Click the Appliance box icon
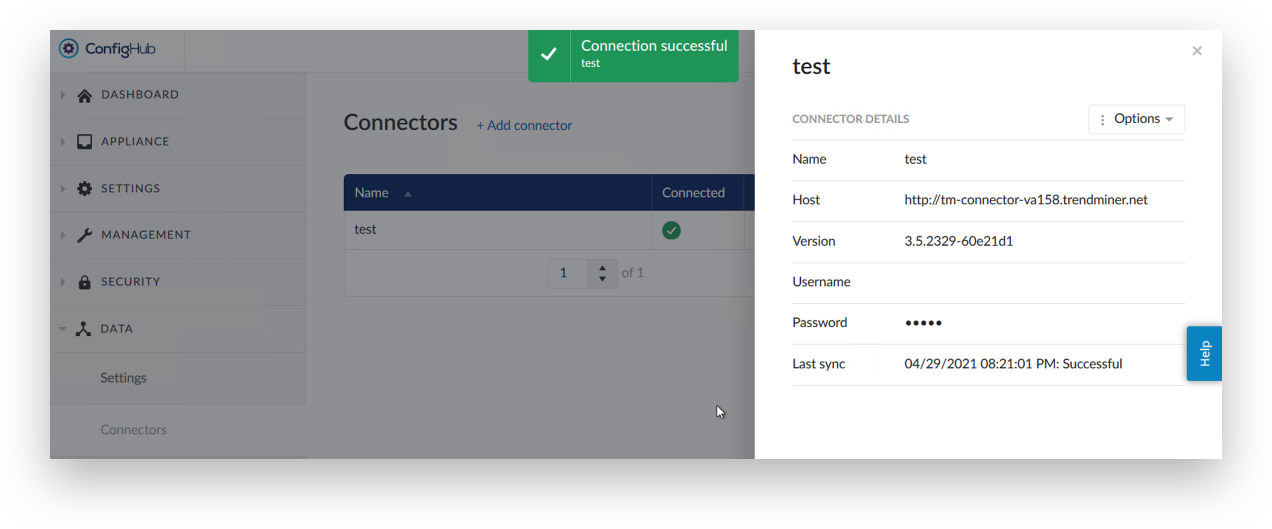The width and height of the screenshot is (1272, 529). [85, 142]
